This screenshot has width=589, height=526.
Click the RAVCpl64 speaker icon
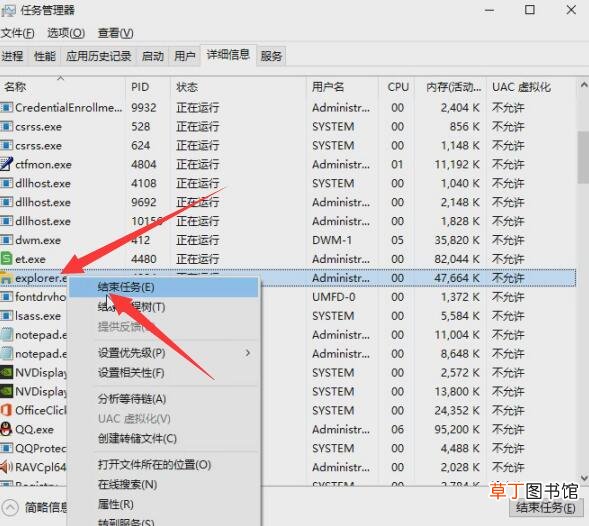6,467
